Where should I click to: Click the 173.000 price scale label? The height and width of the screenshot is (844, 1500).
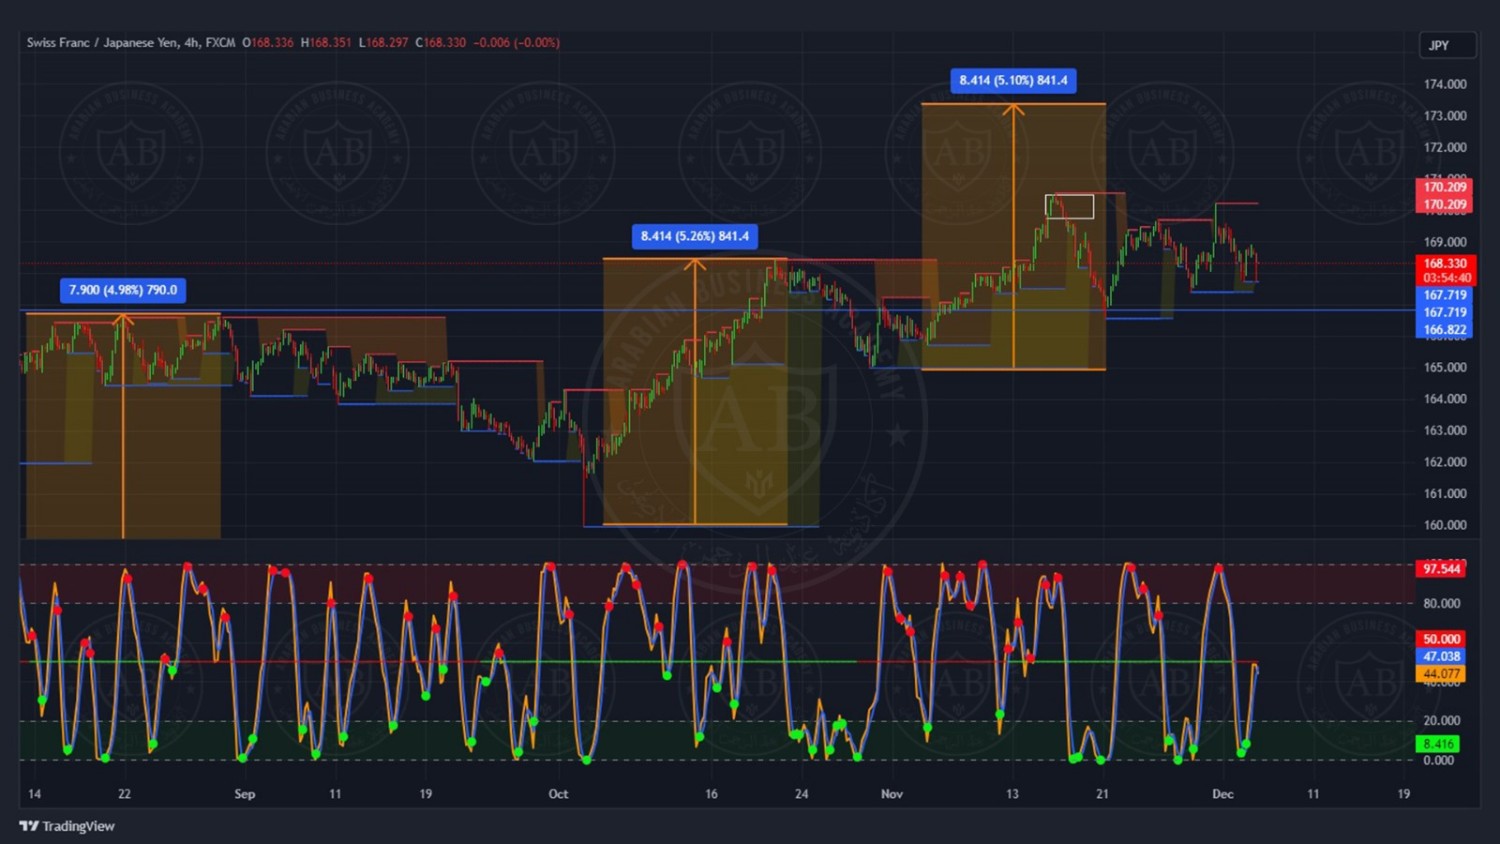1445,116
